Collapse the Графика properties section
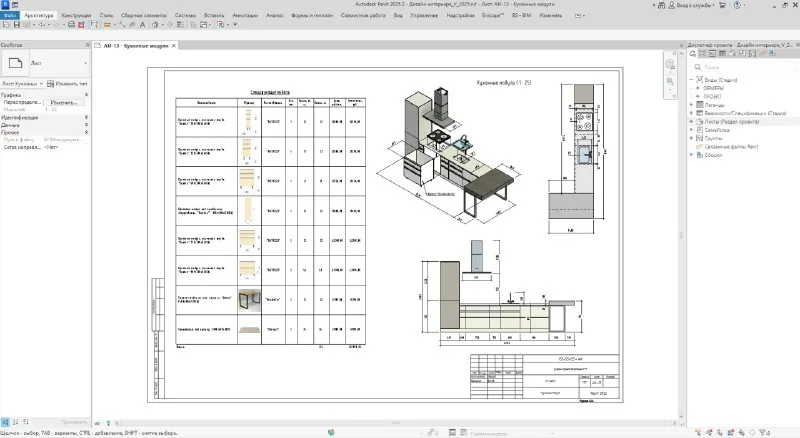The image size is (800, 438). pyautogui.click(x=86, y=95)
